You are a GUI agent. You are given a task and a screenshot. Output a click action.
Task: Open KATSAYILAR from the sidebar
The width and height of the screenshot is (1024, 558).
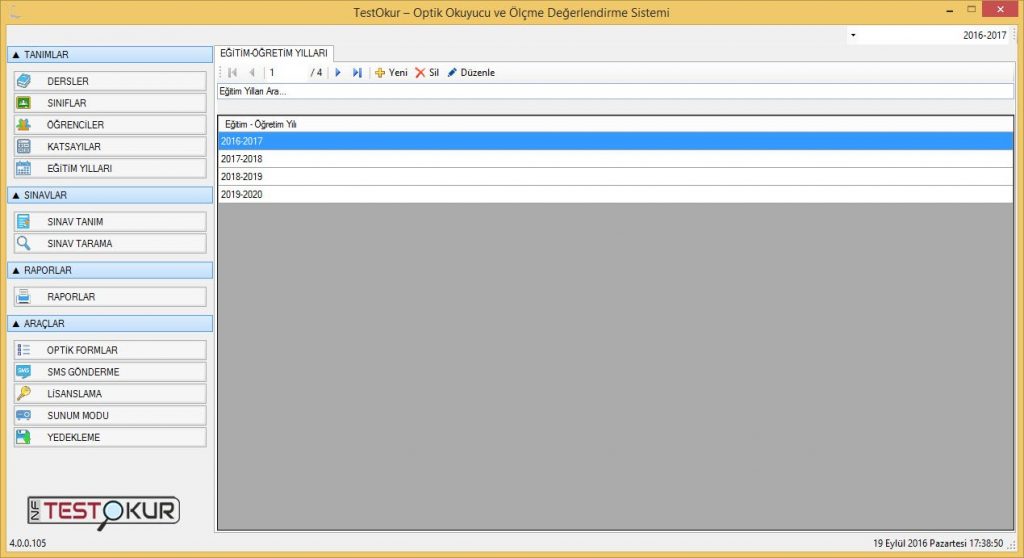[x=110, y=146]
